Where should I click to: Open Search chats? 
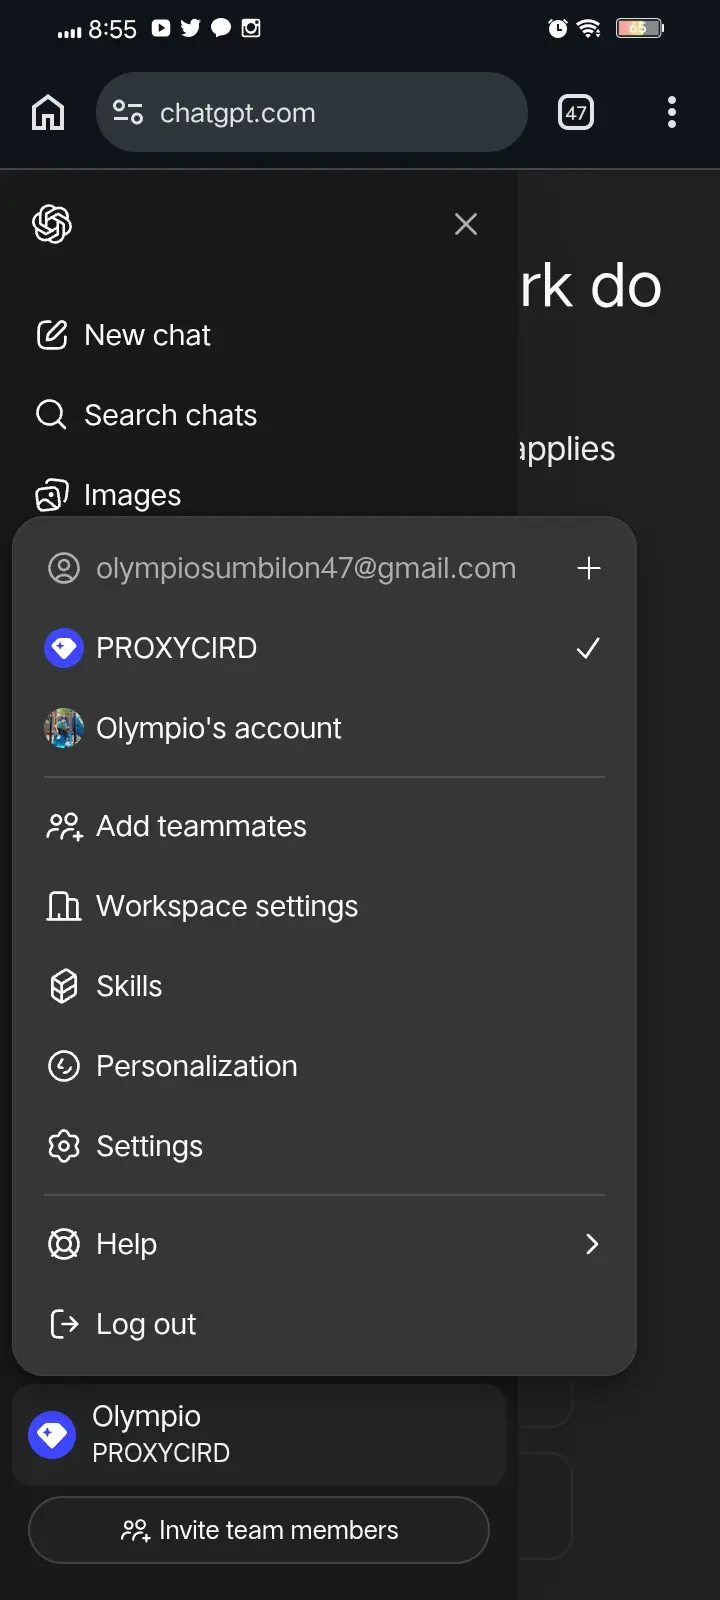pyautogui.click(x=147, y=415)
